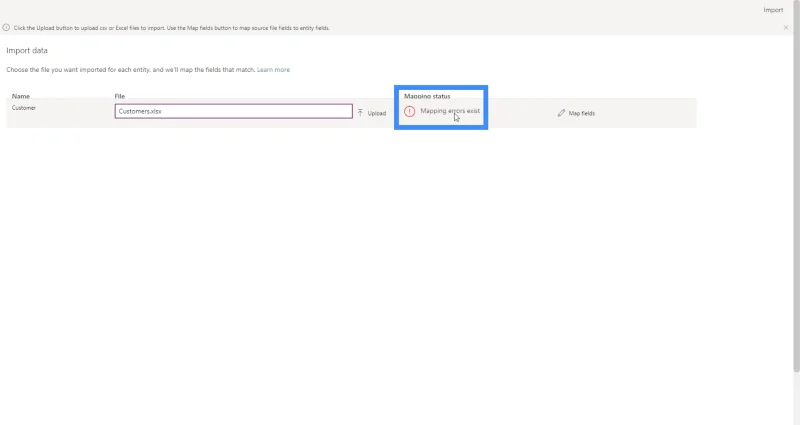Dismiss the info banner with the X
800x425 pixels.
[x=786, y=28]
